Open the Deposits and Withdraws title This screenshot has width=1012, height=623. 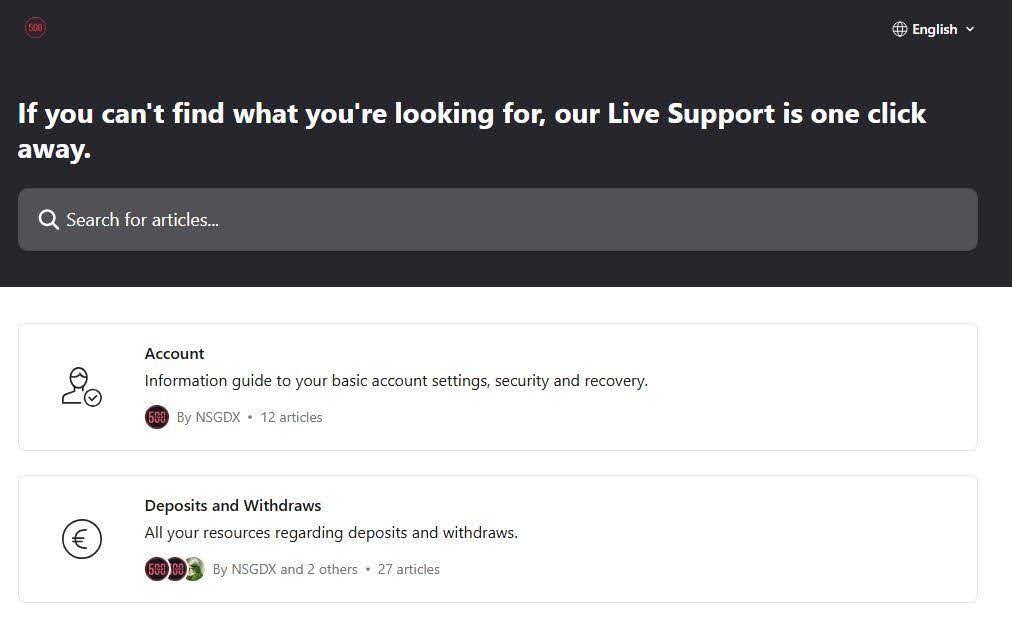[x=233, y=505]
